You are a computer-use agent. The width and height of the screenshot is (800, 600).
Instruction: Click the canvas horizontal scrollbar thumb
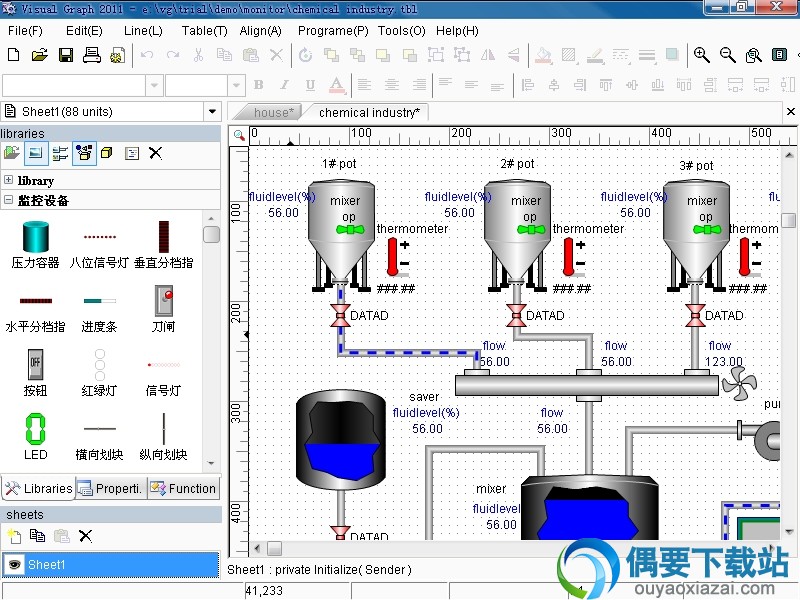274,548
